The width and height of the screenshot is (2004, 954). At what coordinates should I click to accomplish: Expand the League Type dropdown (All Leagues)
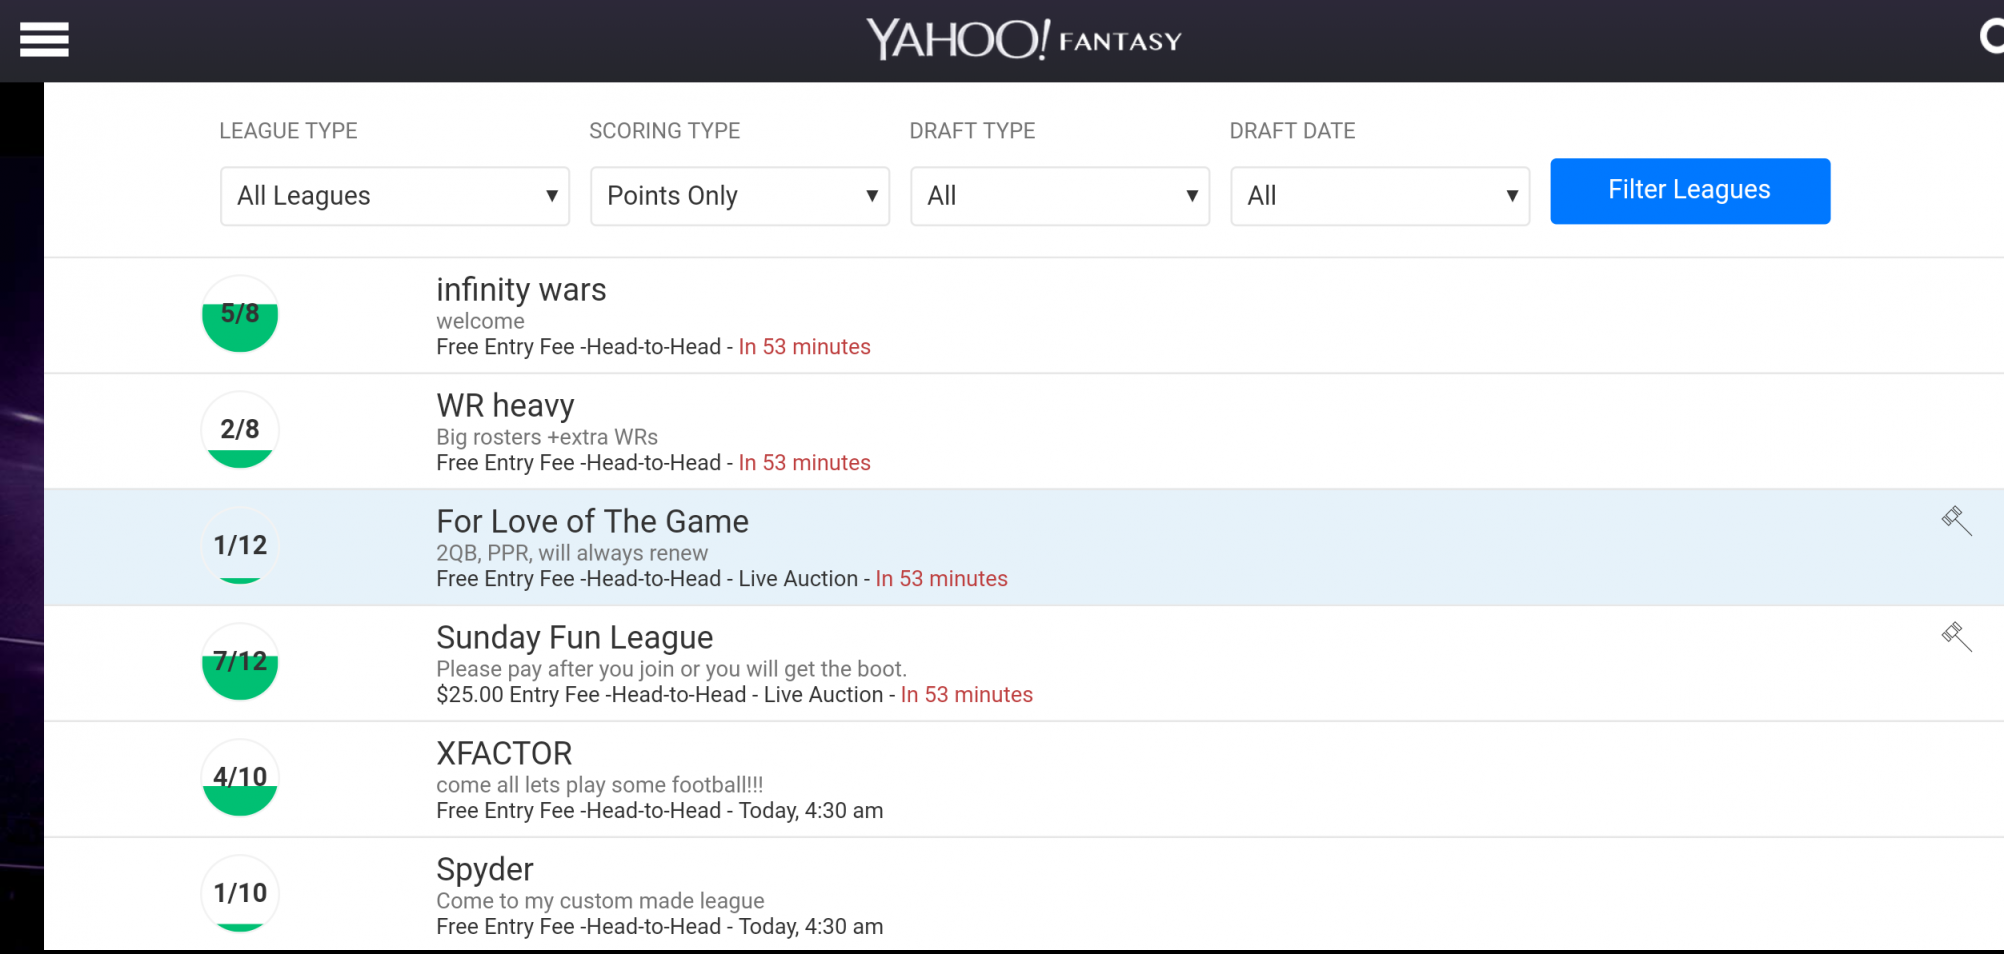pos(395,196)
